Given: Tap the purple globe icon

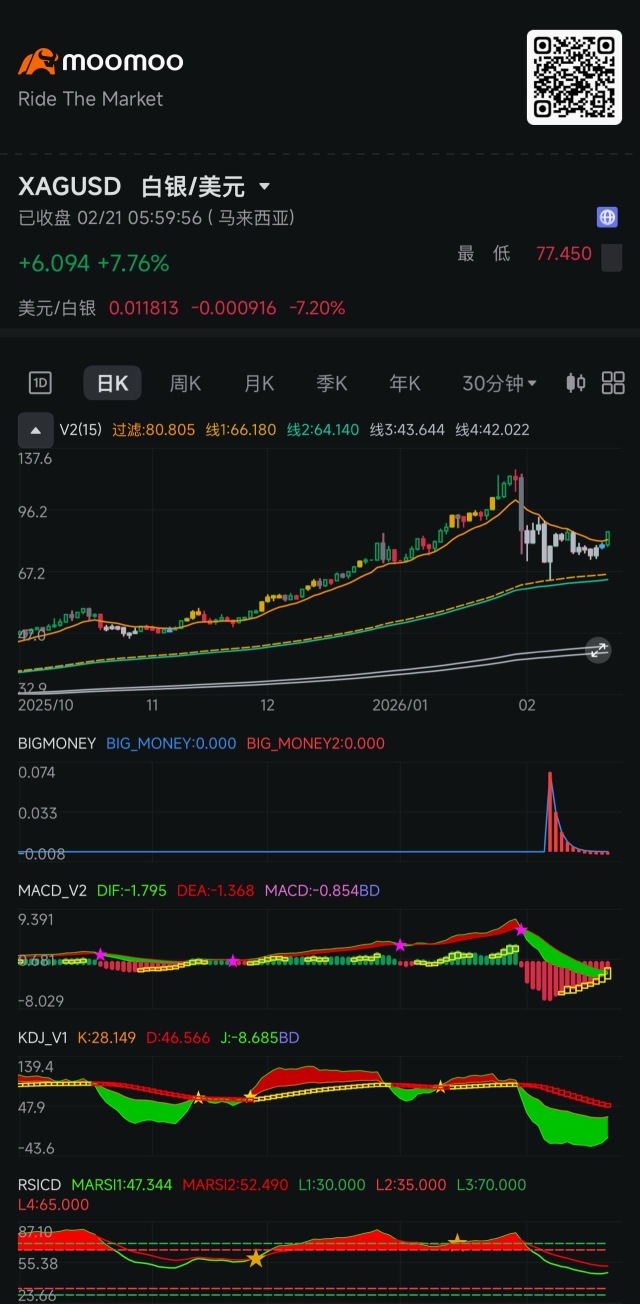Looking at the screenshot, I should 606,217.
